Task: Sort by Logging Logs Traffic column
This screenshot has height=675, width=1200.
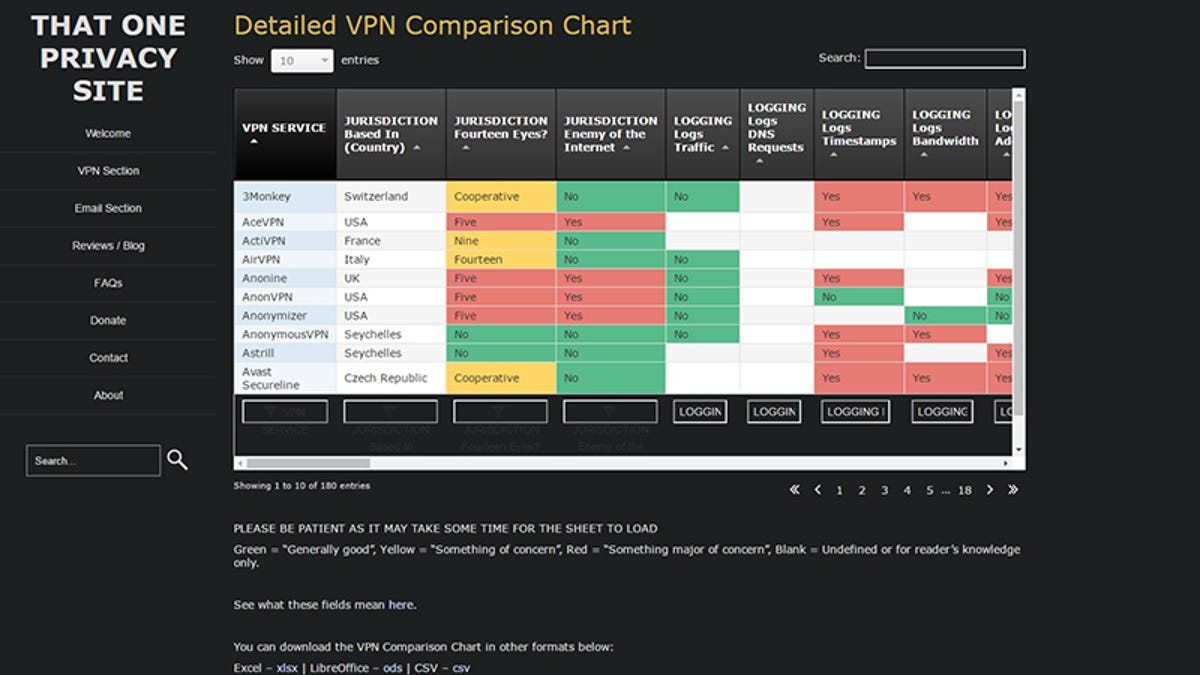Action: tap(703, 134)
